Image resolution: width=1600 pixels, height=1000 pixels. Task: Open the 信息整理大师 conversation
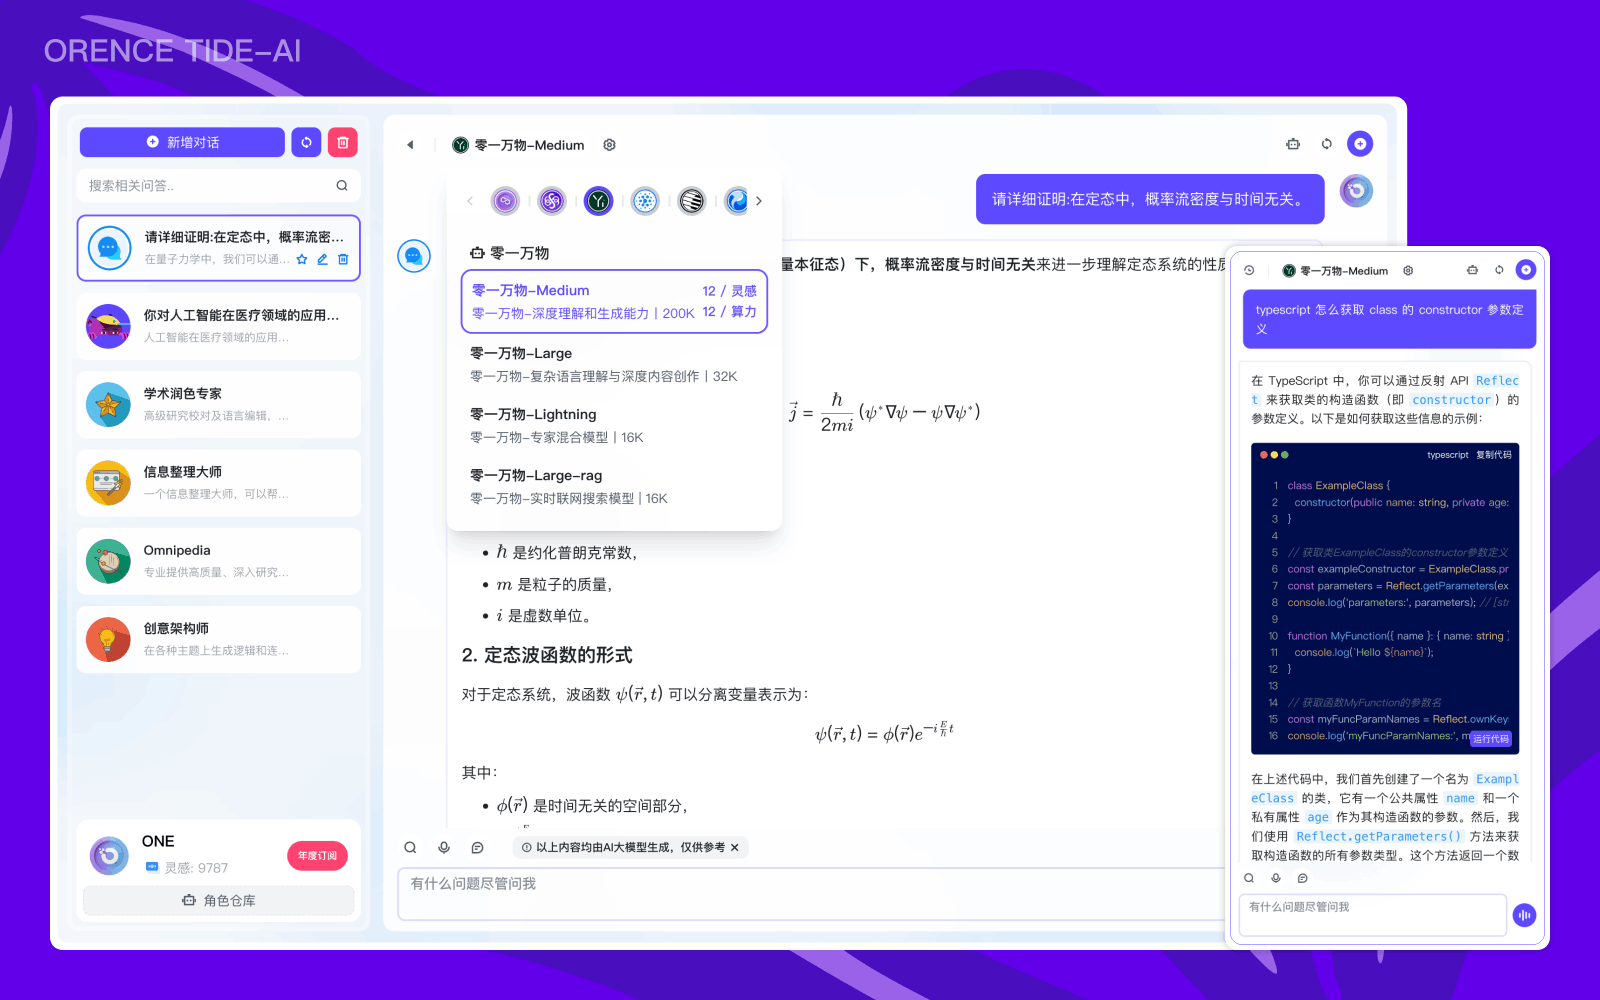pyautogui.click(x=218, y=482)
